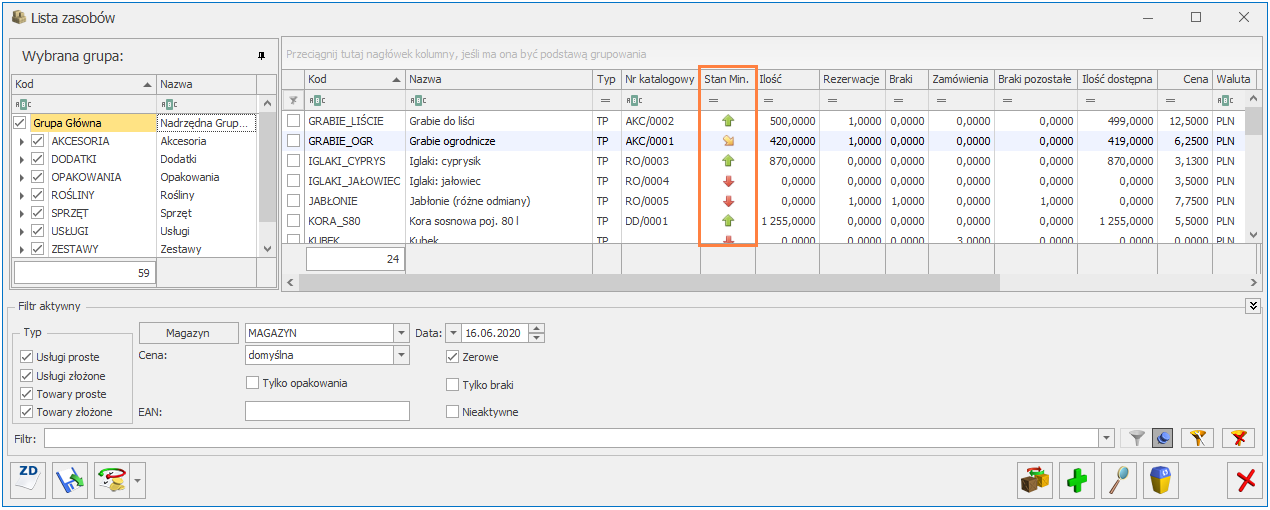
Task: Sort by Stan Min. column header
Action: 727,79
